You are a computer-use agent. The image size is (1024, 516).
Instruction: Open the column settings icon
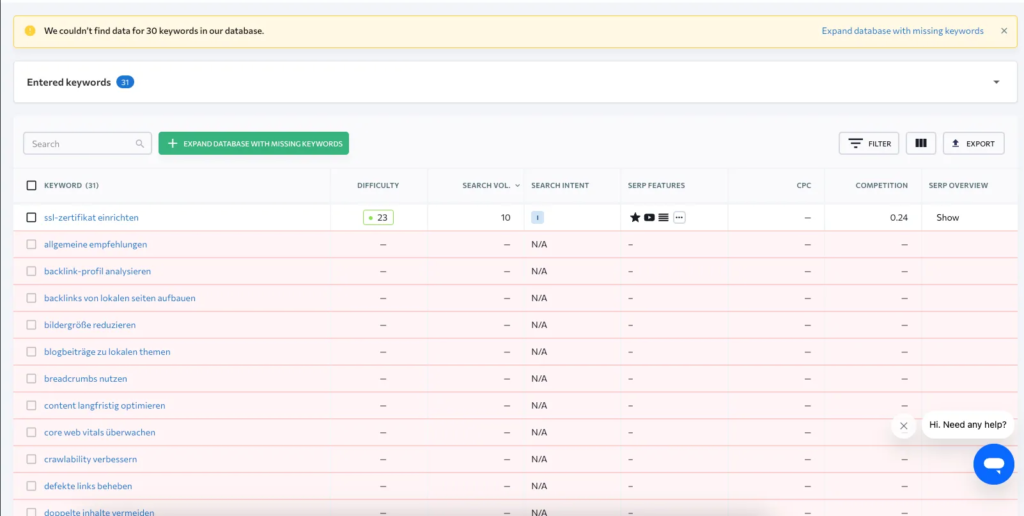click(921, 144)
